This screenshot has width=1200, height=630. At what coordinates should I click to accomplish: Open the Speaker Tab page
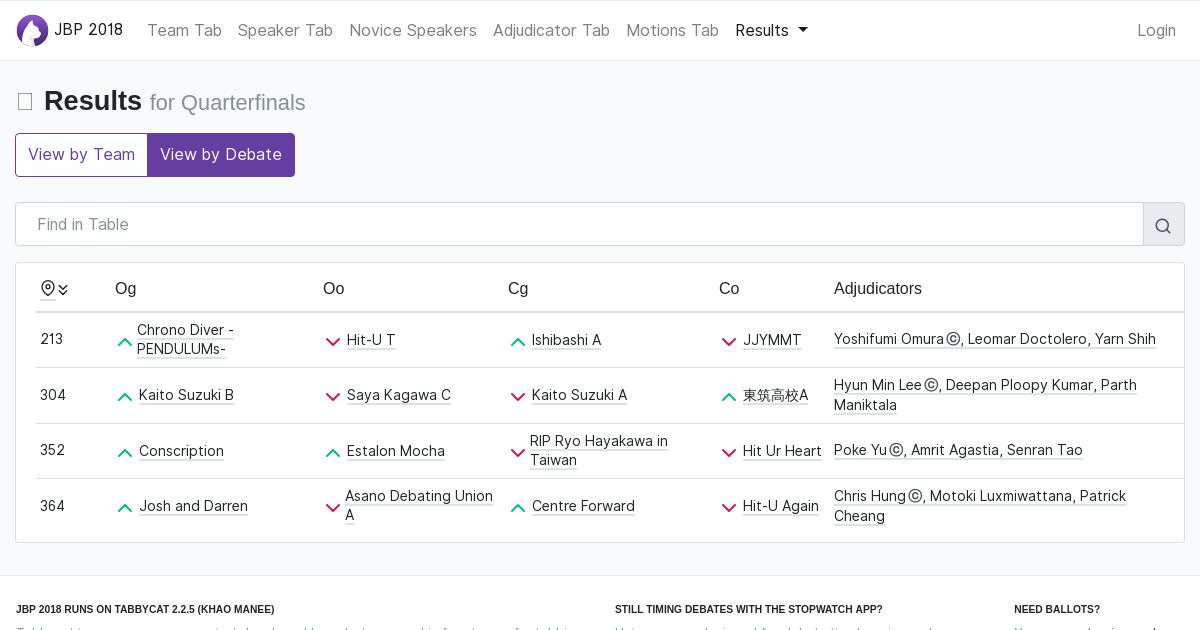coord(285,31)
